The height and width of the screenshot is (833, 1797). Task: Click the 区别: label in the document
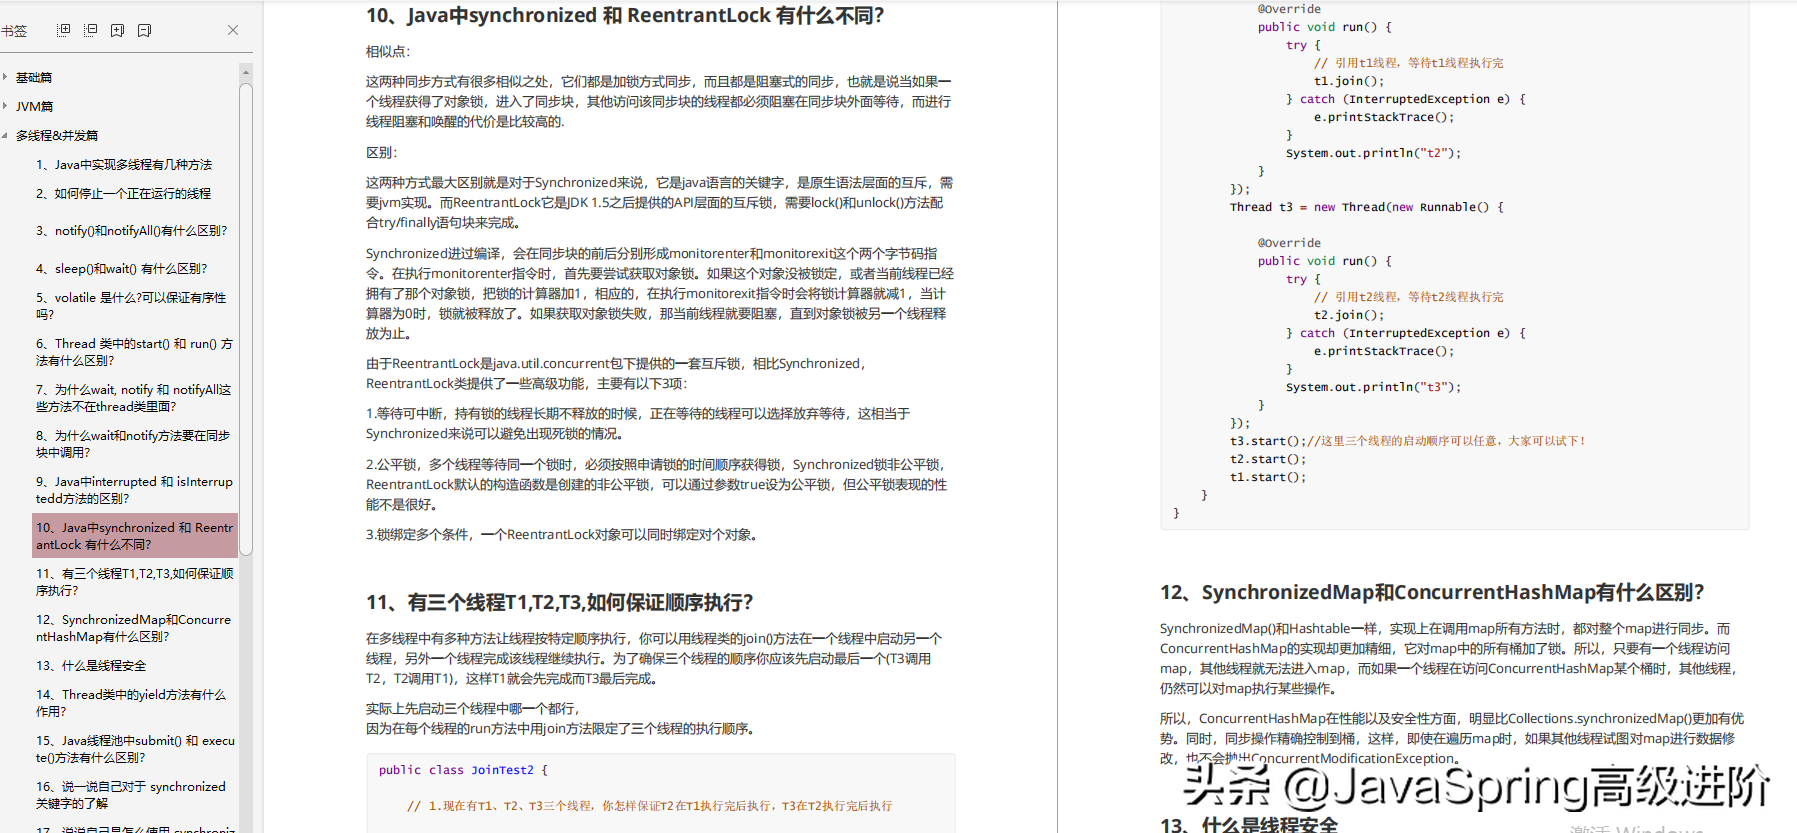pos(381,152)
